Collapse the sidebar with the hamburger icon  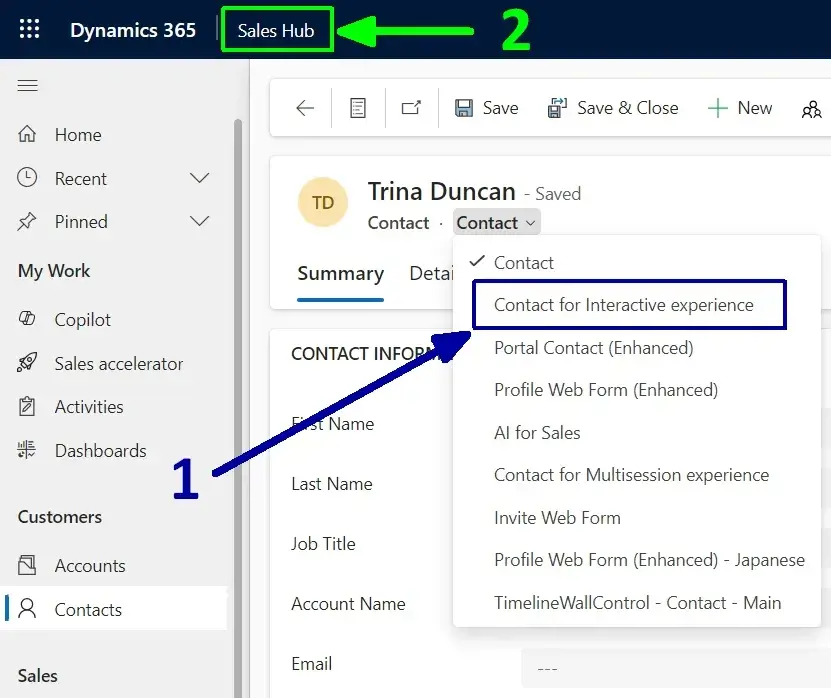coord(28,85)
